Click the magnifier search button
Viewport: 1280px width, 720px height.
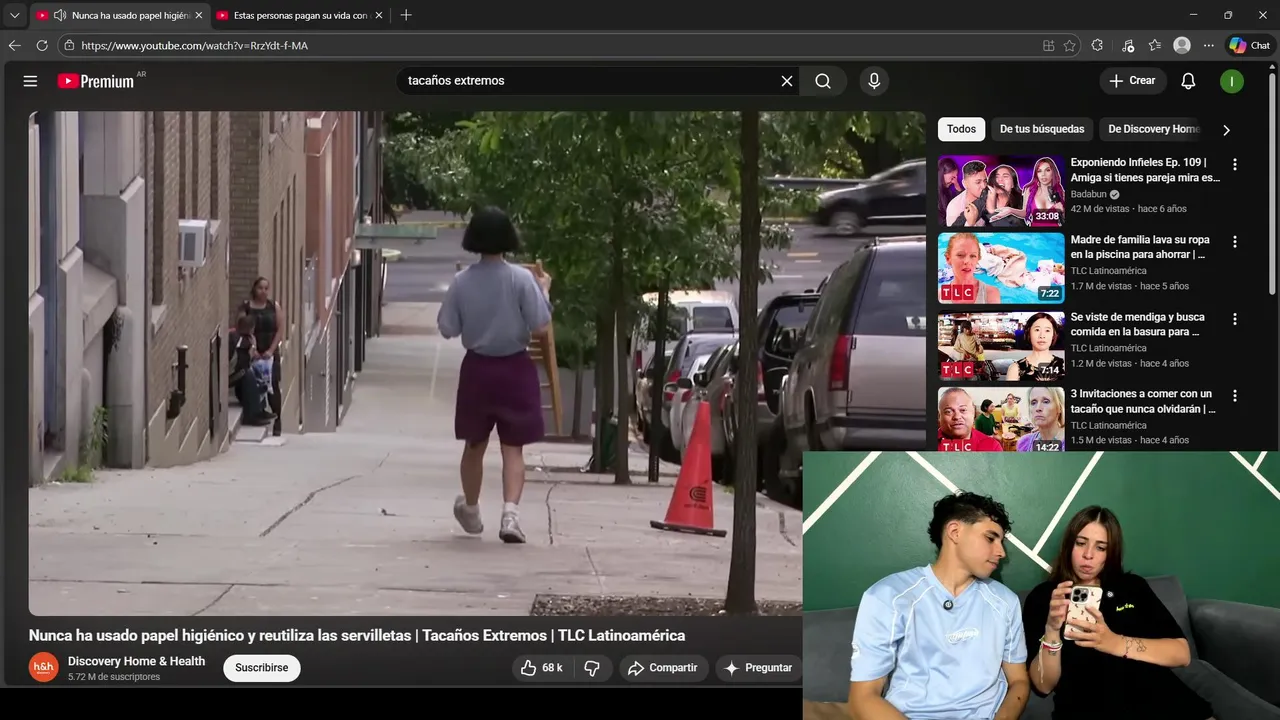coord(823,81)
